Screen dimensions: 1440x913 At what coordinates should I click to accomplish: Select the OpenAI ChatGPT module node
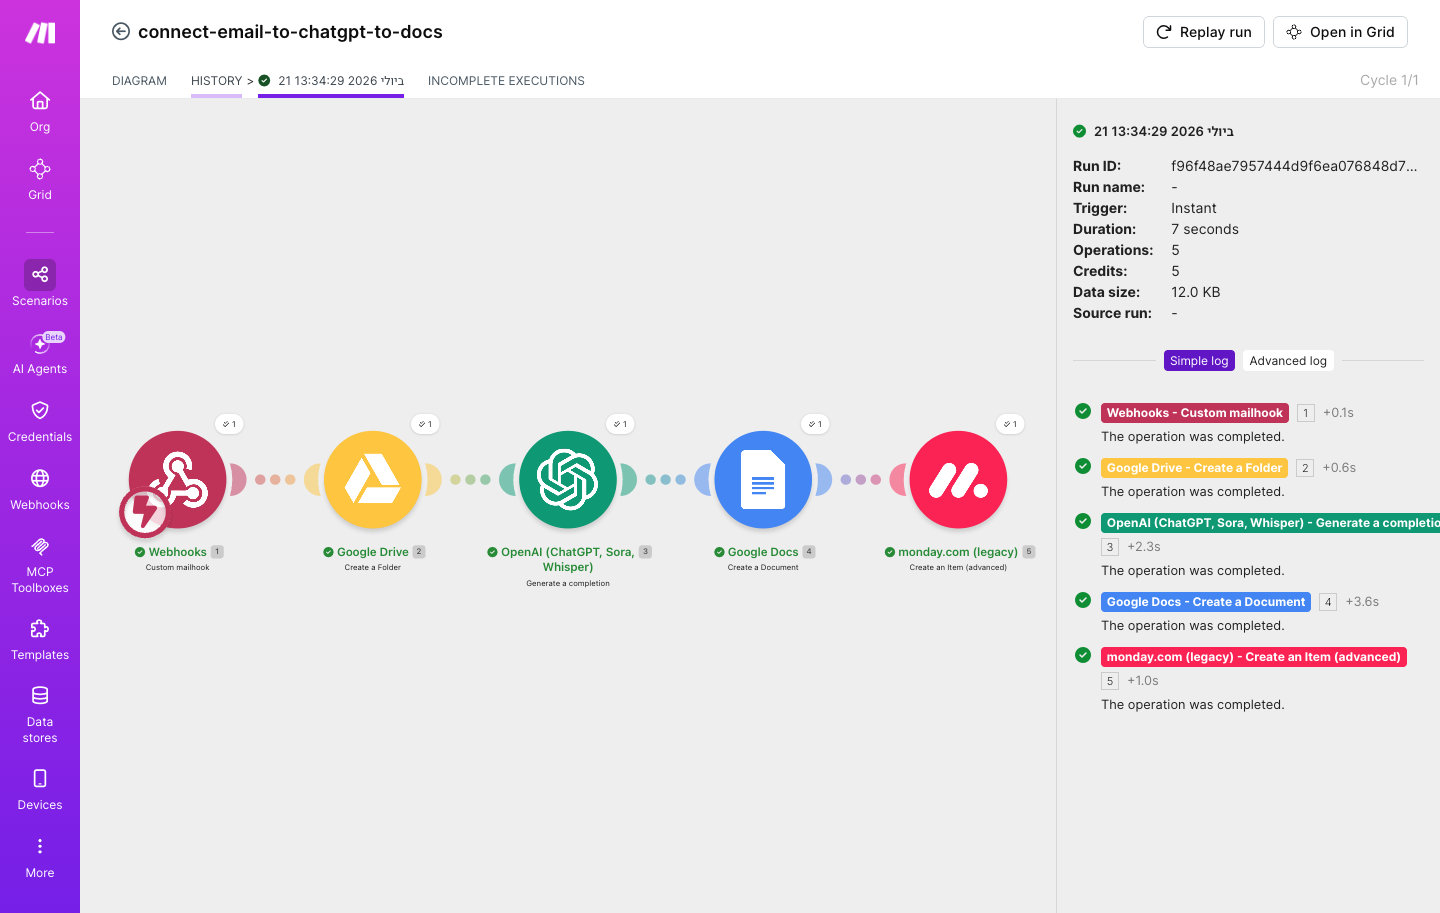pyautogui.click(x=568, y=480)
